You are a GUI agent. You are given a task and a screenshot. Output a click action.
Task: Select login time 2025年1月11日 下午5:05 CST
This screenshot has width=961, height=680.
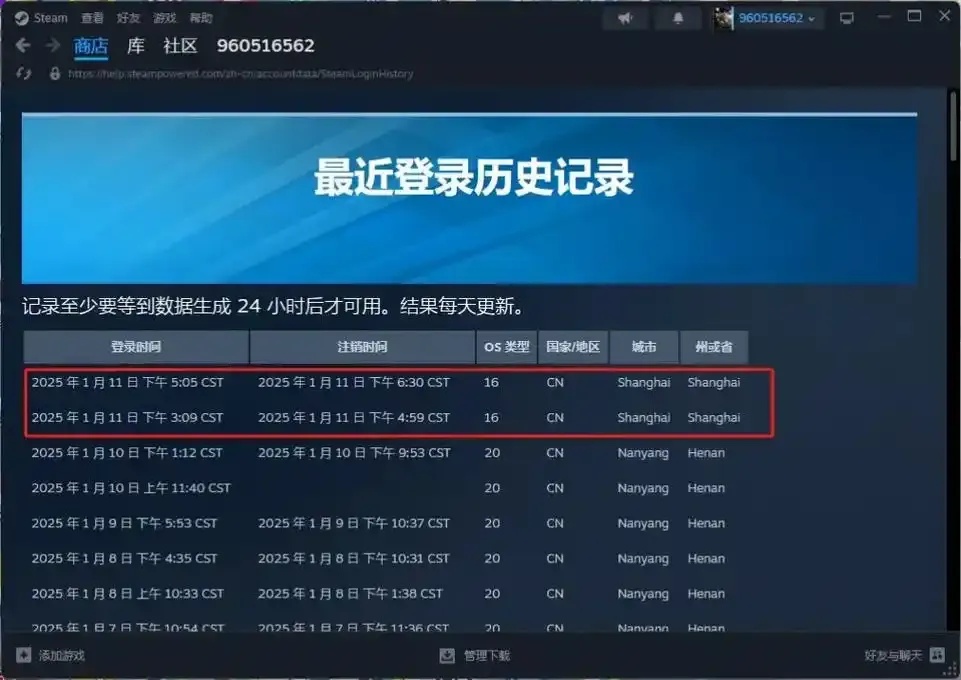click(127, 382)
